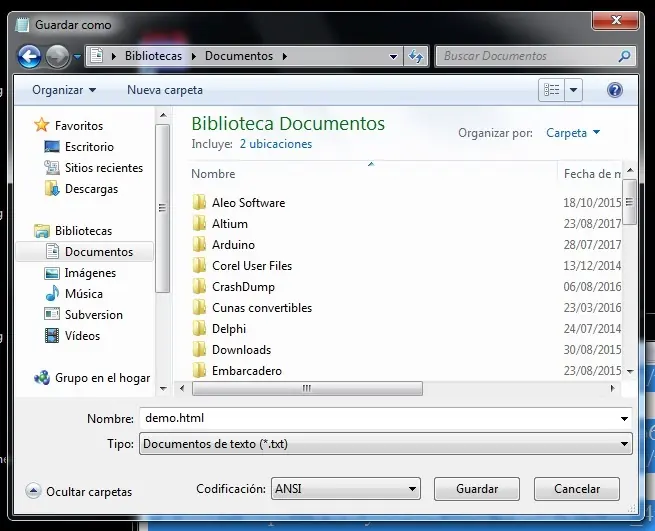Select Documentos library in the sidebar
Viewport: 655px width, 531px height.
[x=85, y=252]
